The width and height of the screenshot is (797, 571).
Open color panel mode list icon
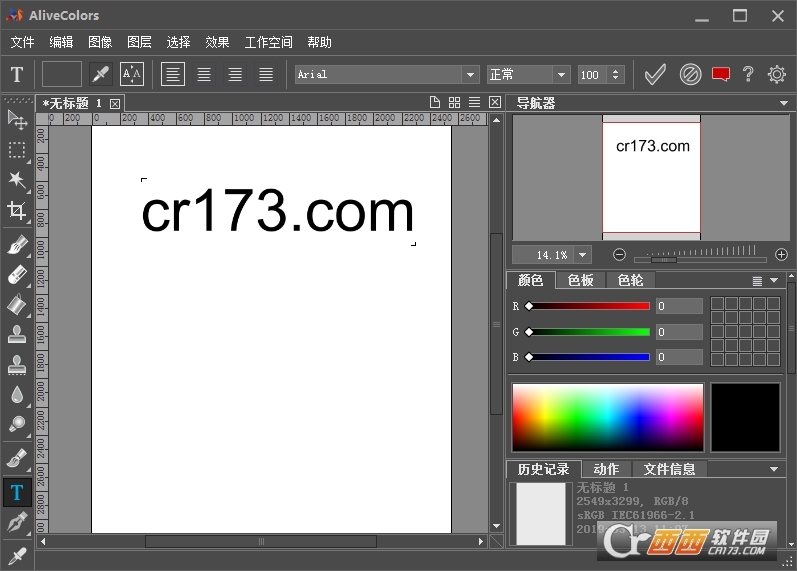click(757, 281)
